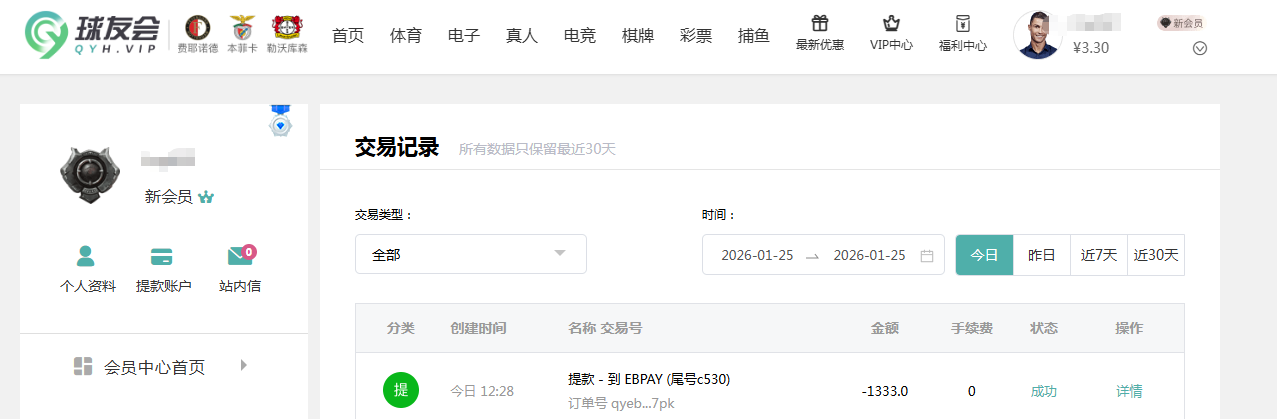Open 交易类型 全部 dropdown

471,254
